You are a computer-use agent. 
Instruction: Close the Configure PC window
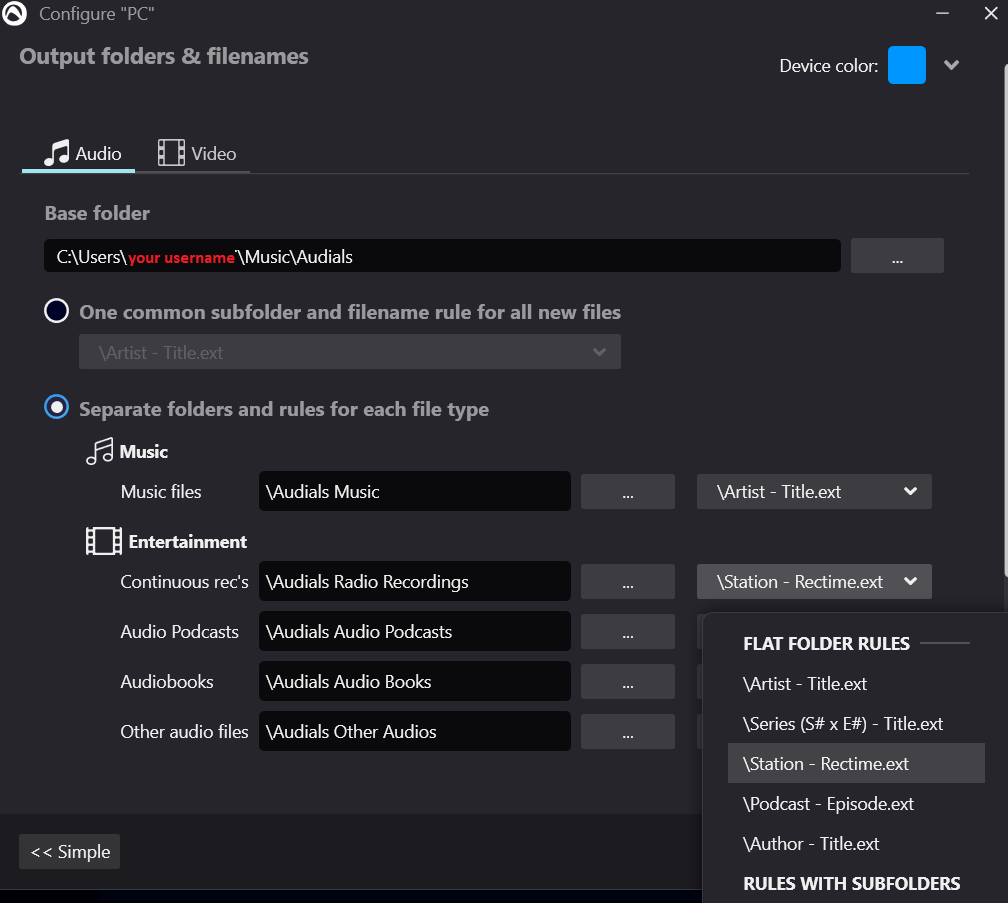991,13
